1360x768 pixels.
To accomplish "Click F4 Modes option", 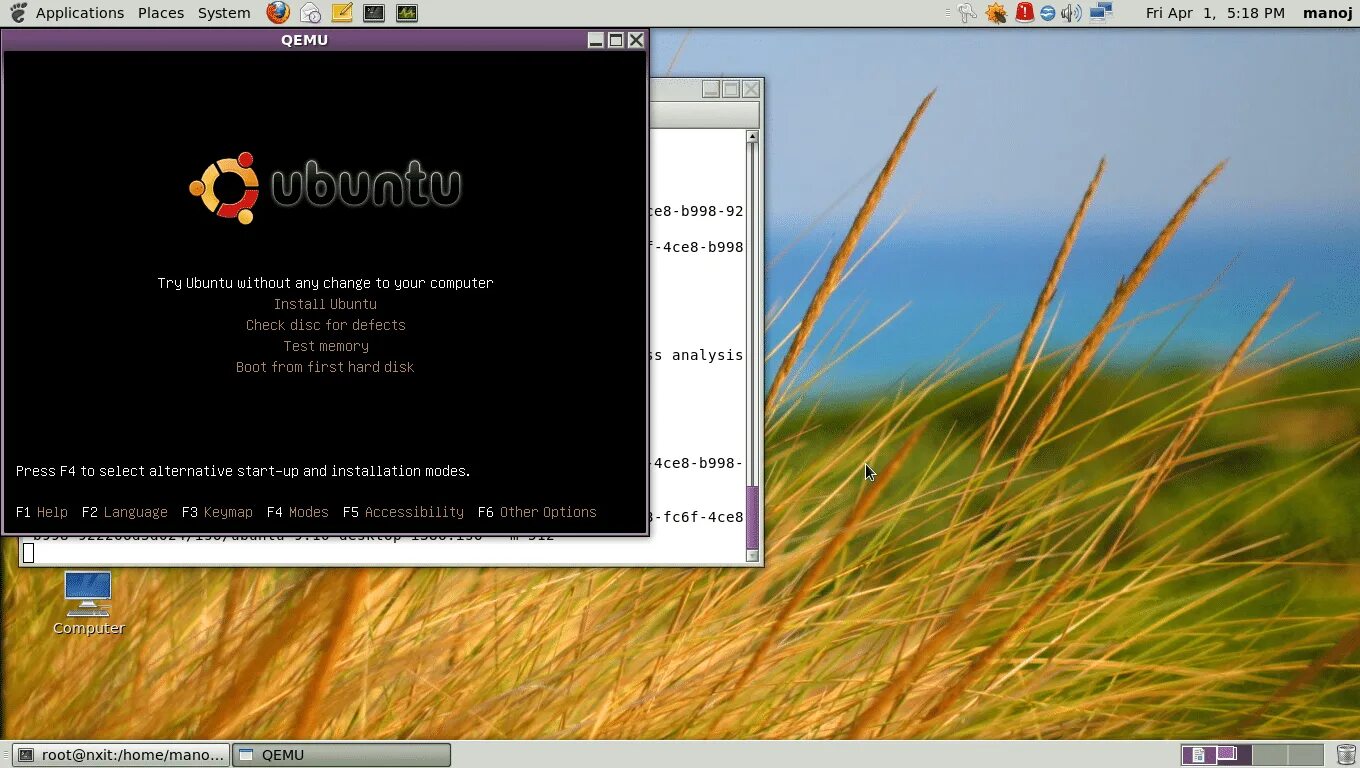I will click(x=297, y=512).
